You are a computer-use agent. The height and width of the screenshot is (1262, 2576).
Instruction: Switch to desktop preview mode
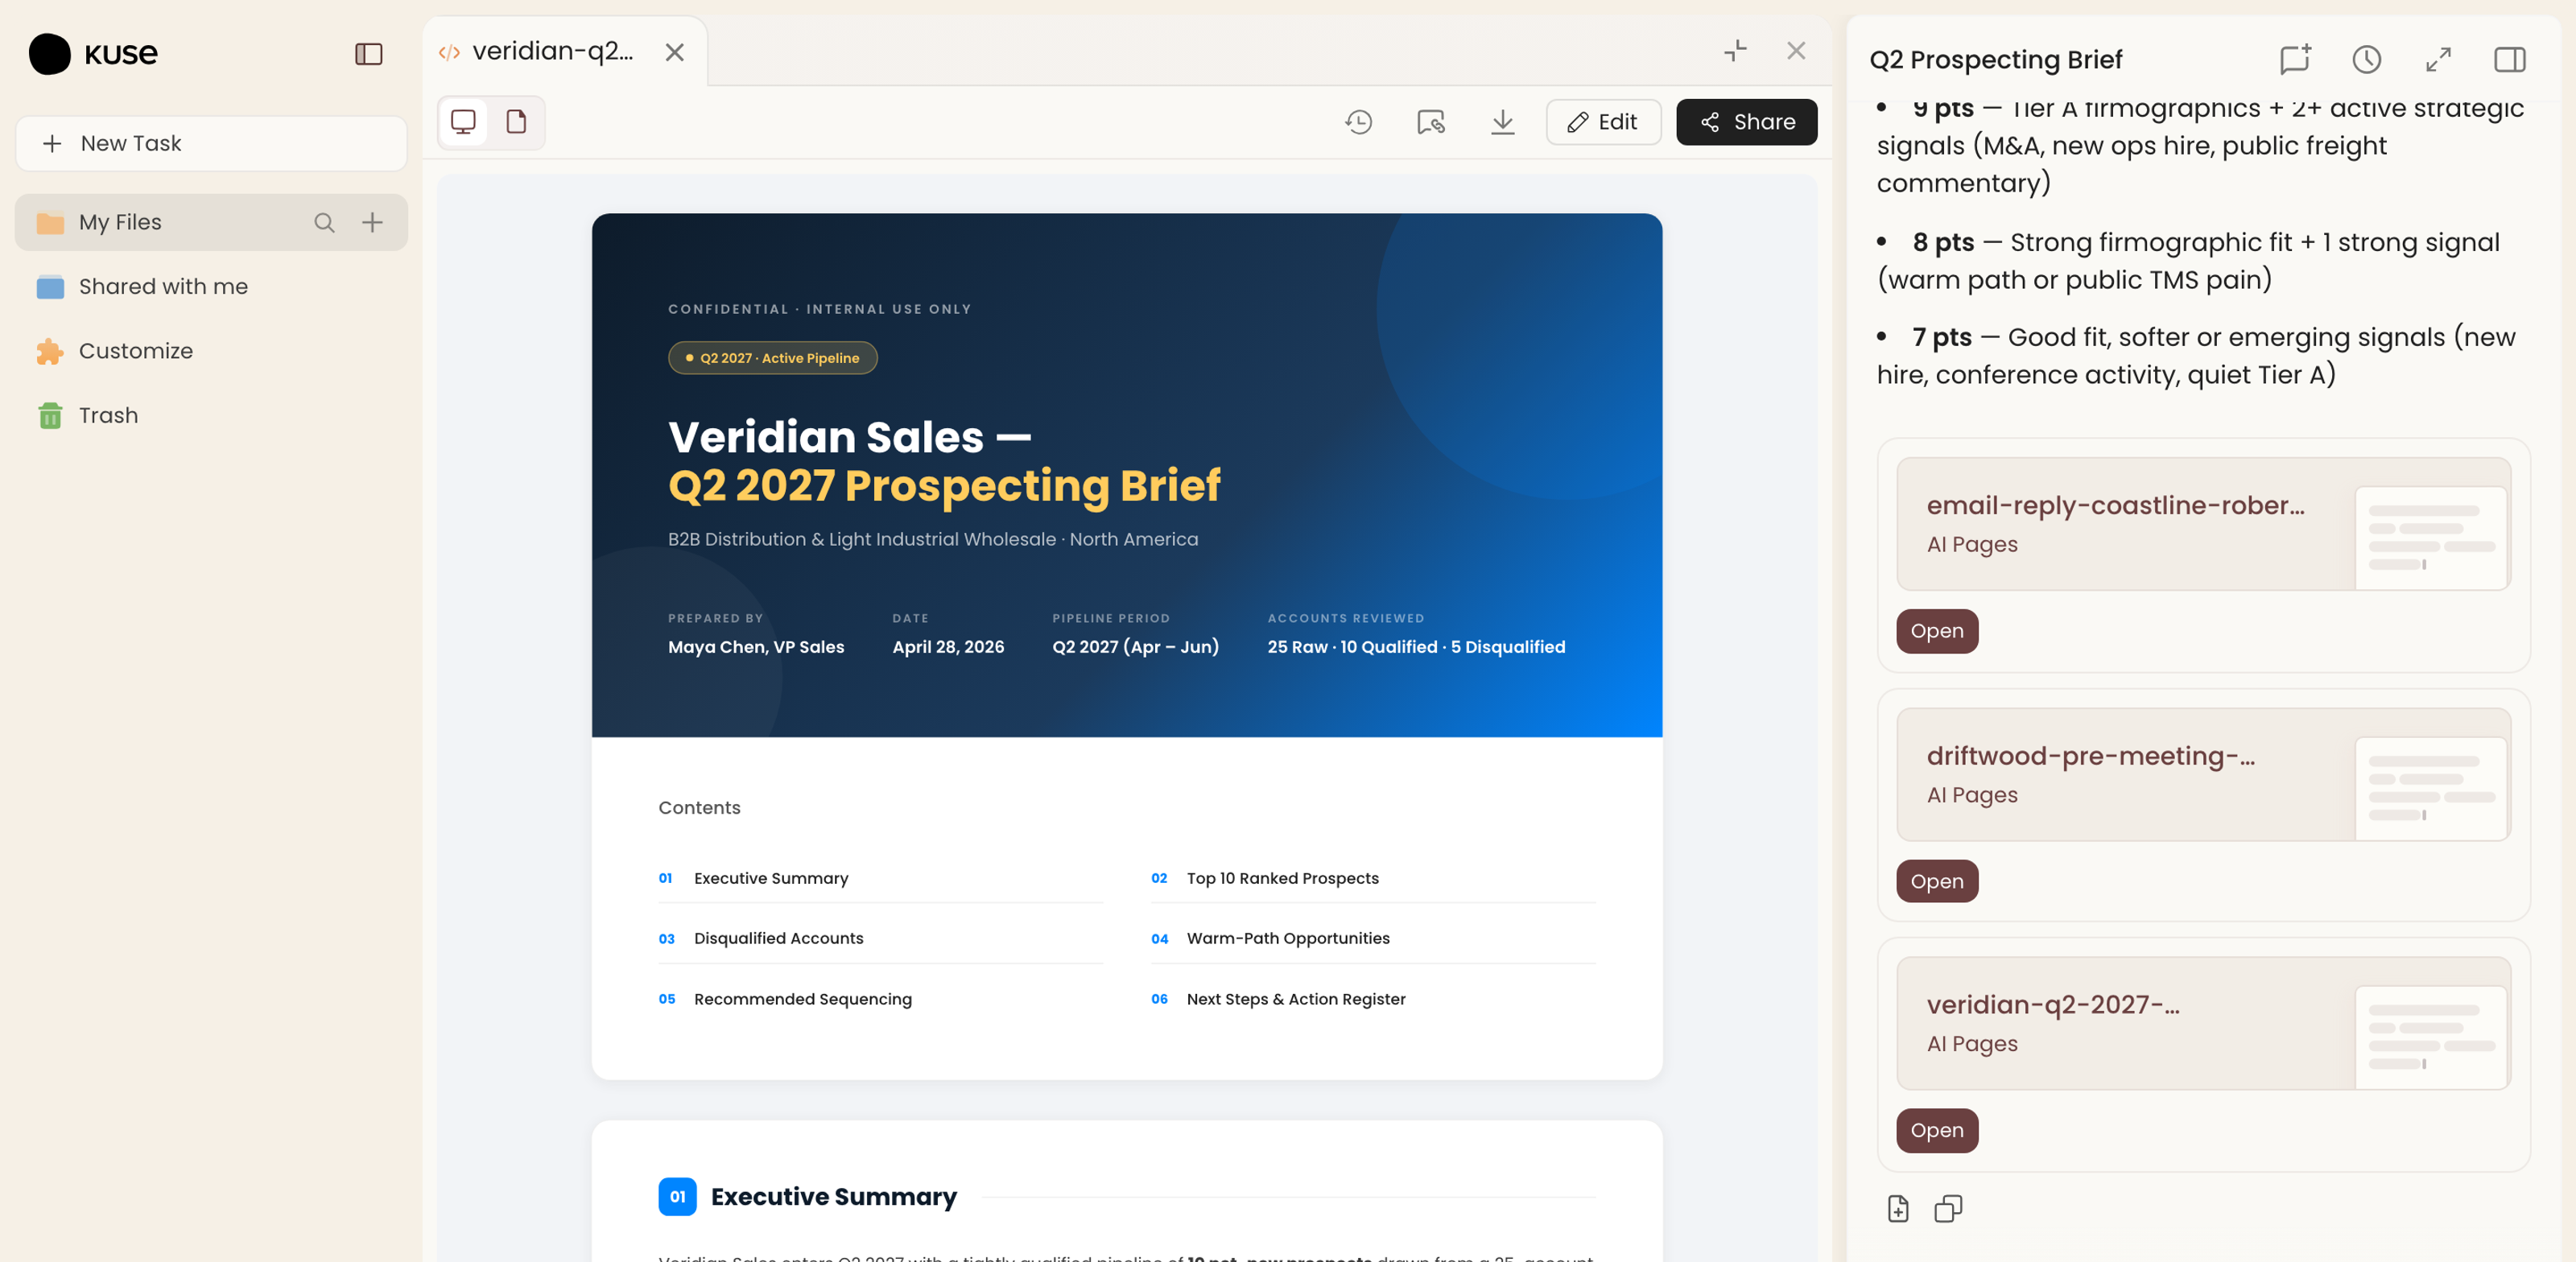[x=463, y=122]
